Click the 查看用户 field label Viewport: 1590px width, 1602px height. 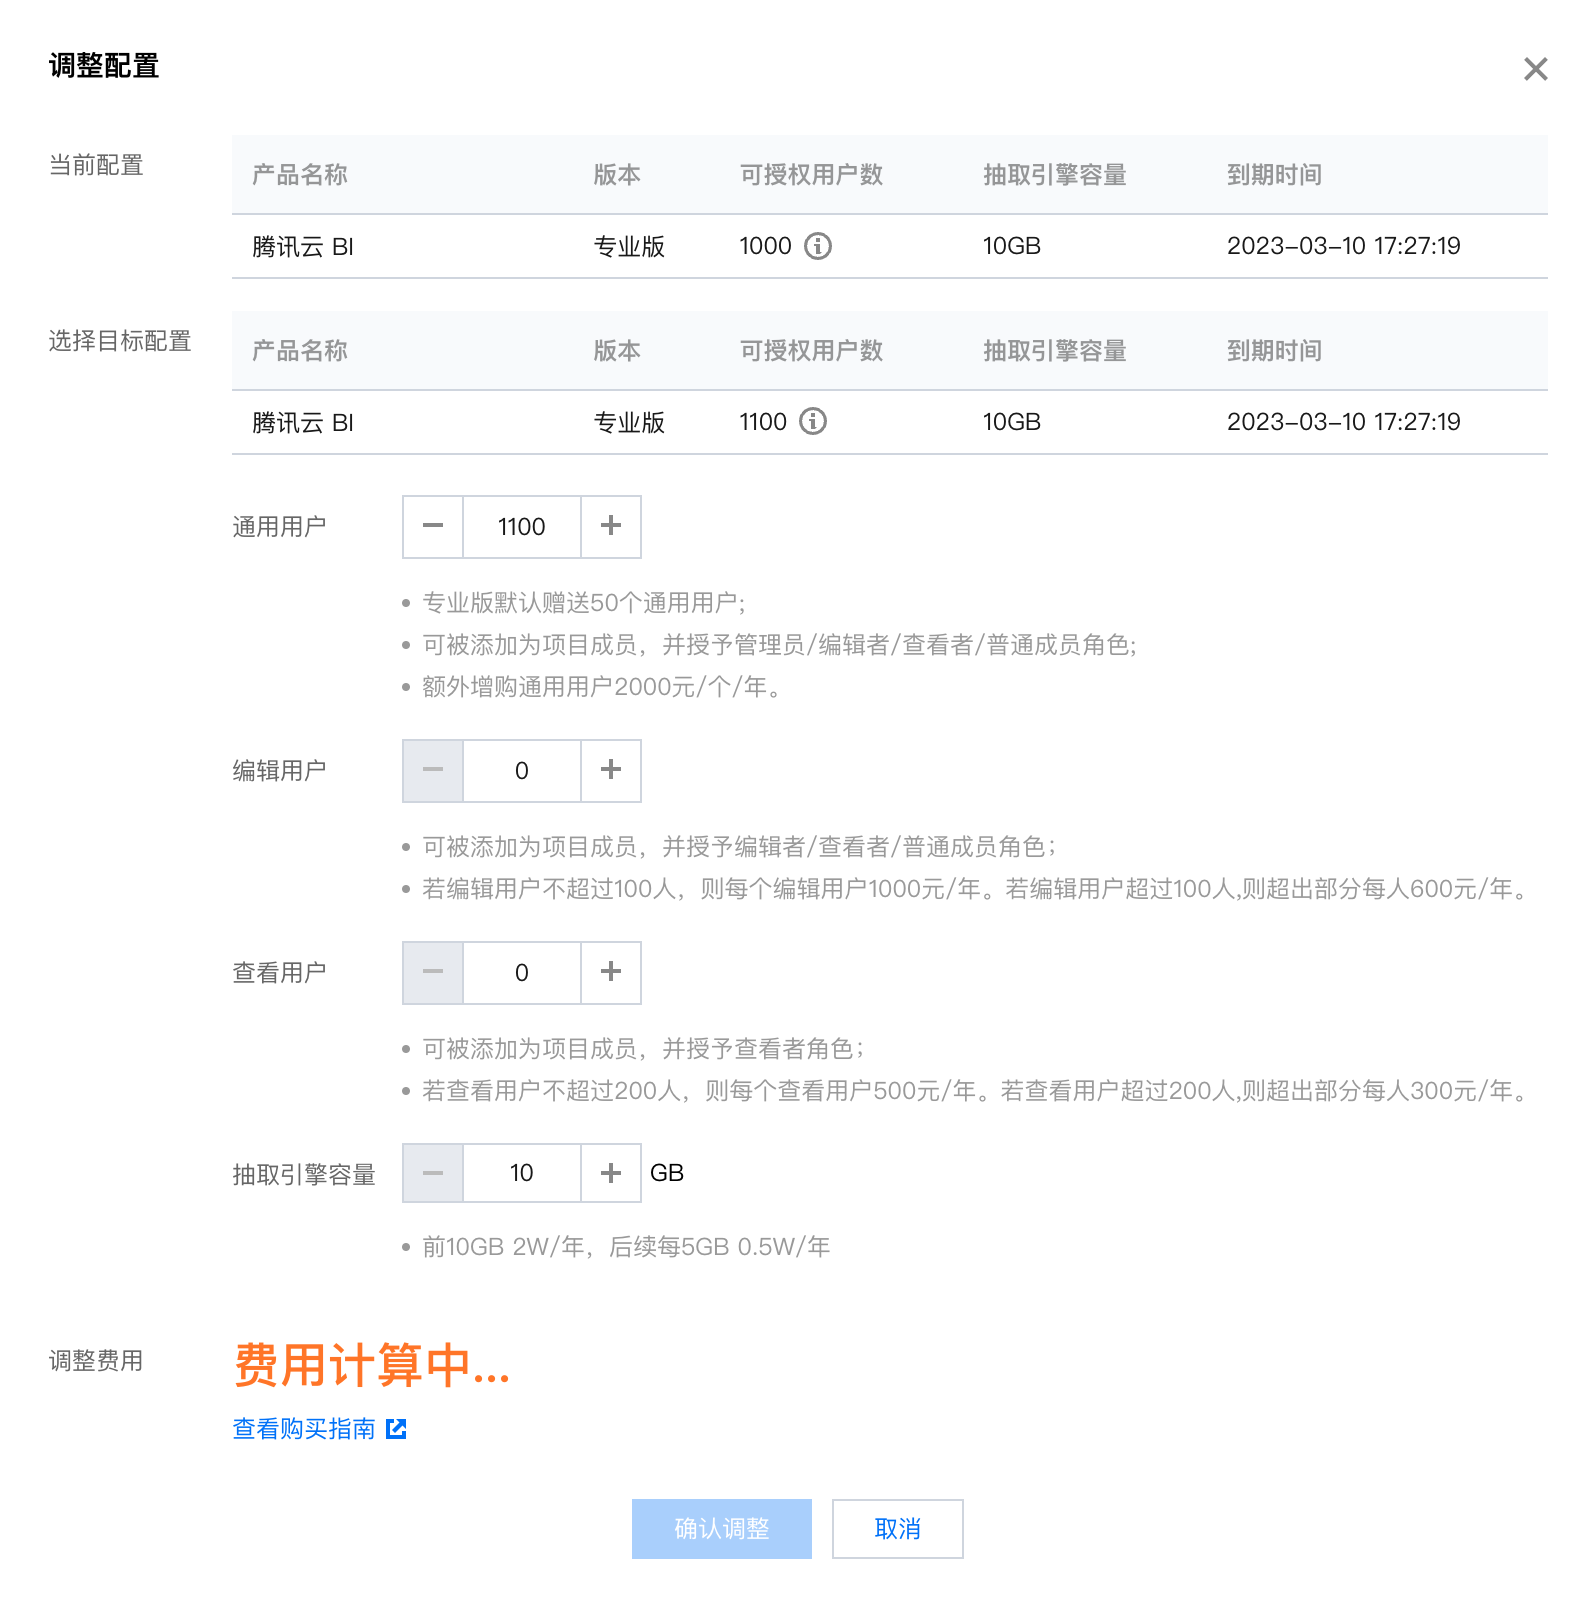click(279, 973)
